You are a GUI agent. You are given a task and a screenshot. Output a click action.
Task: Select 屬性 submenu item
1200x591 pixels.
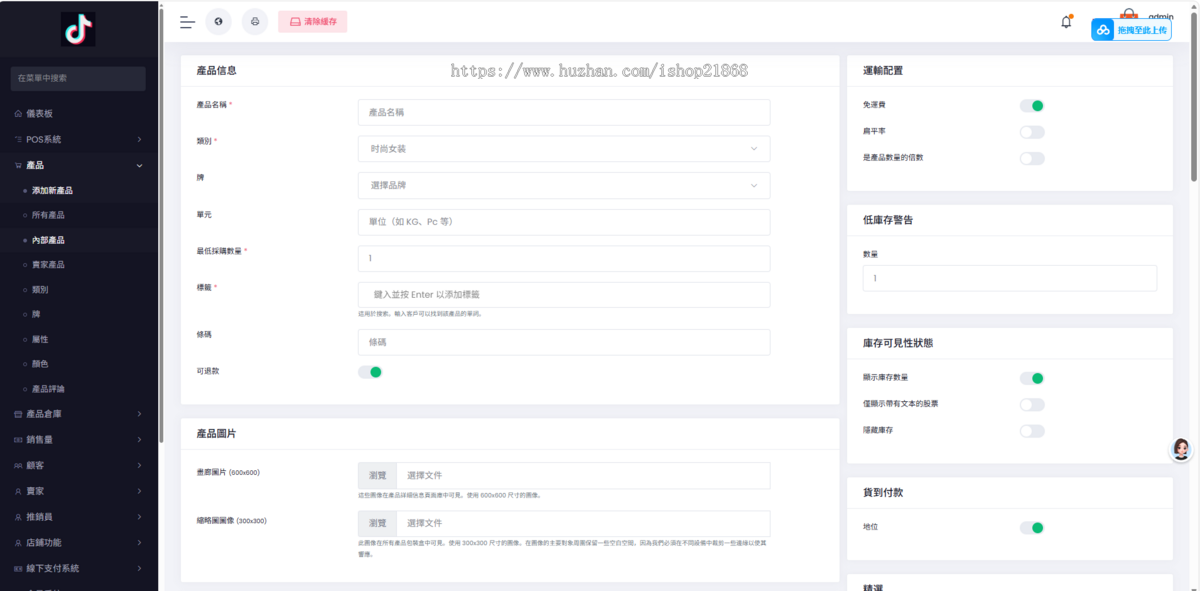tap(40, 339)
